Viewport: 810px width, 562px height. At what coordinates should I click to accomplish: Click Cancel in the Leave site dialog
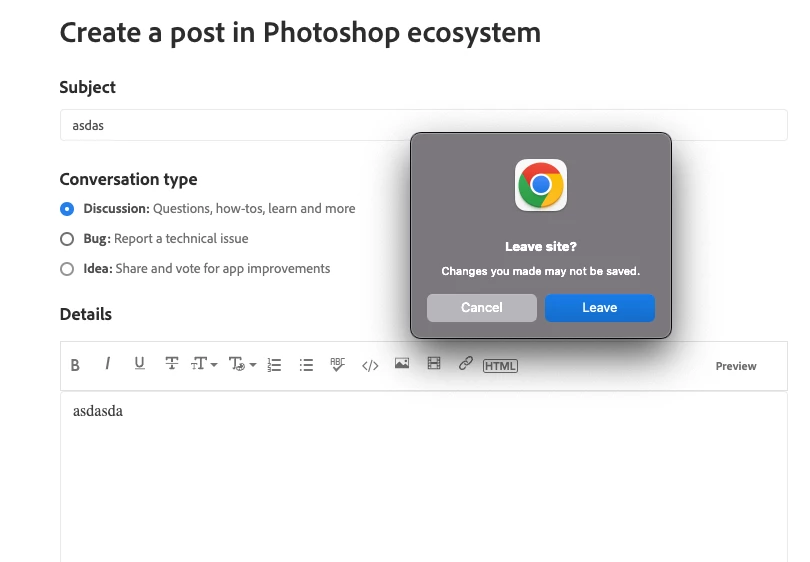[x=481, y=308]
